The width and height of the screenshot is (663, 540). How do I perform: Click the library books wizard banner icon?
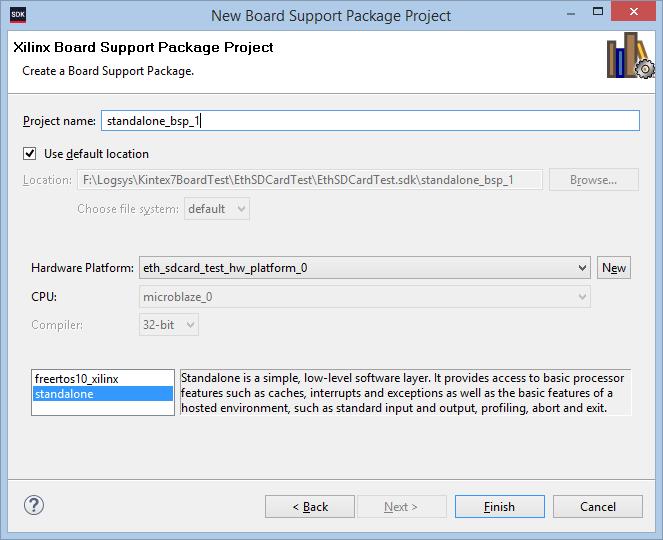point(630,56)
